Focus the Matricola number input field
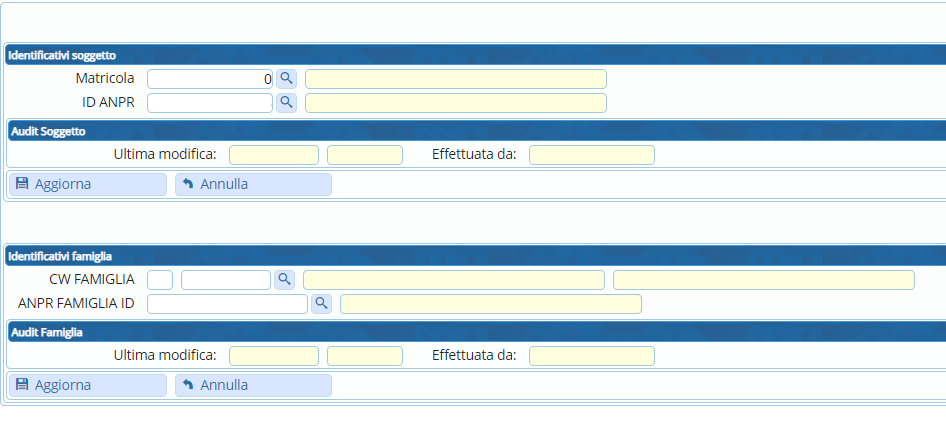This screenshot has height=423, width=946. 210,78
